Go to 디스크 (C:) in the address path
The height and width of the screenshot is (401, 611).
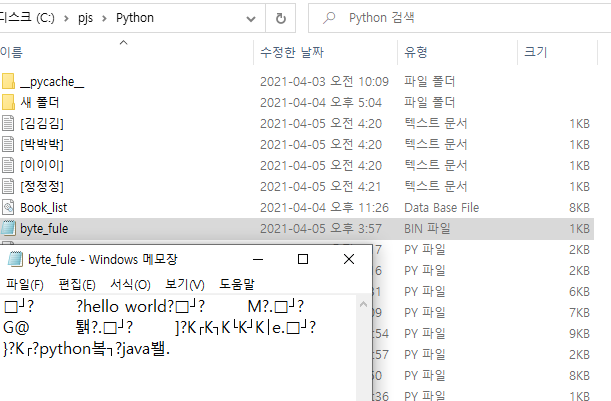tap(27, 18)
